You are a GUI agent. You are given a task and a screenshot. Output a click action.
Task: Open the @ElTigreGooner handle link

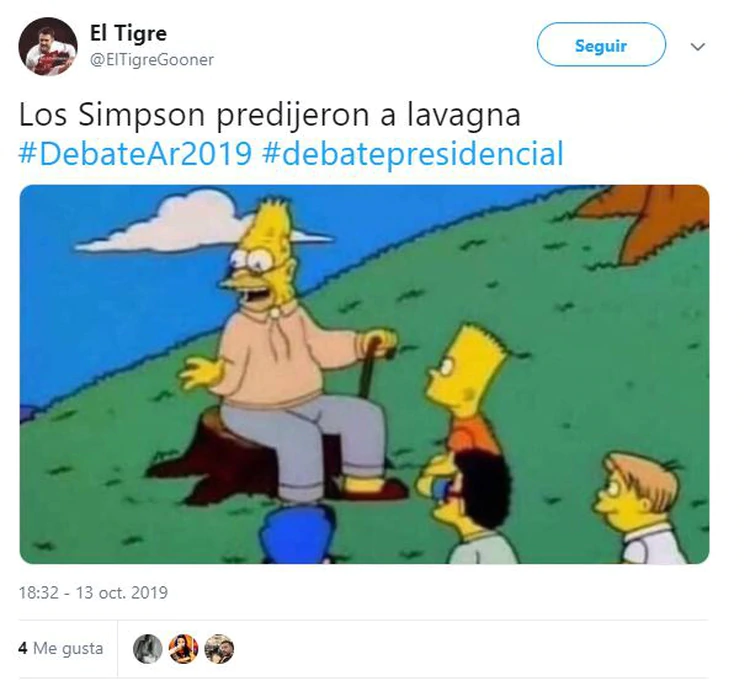tap(152, 60)
